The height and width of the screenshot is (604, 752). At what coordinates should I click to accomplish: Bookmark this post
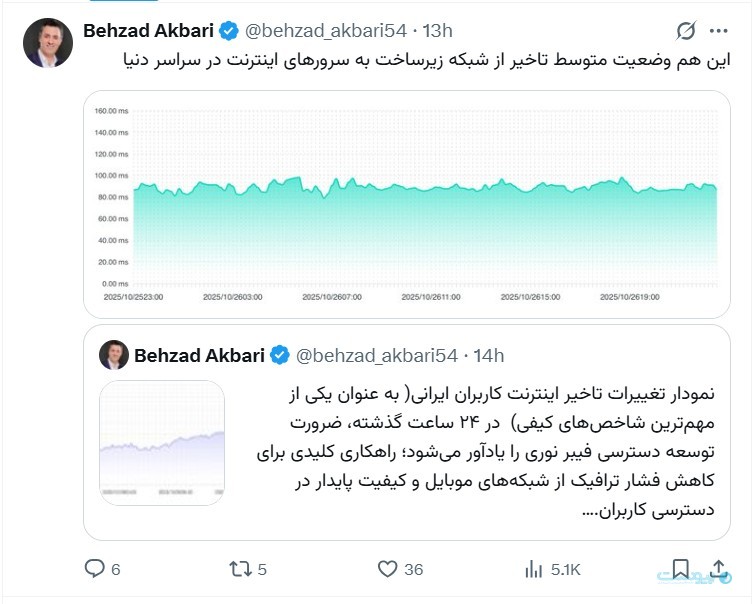[680, 568]
